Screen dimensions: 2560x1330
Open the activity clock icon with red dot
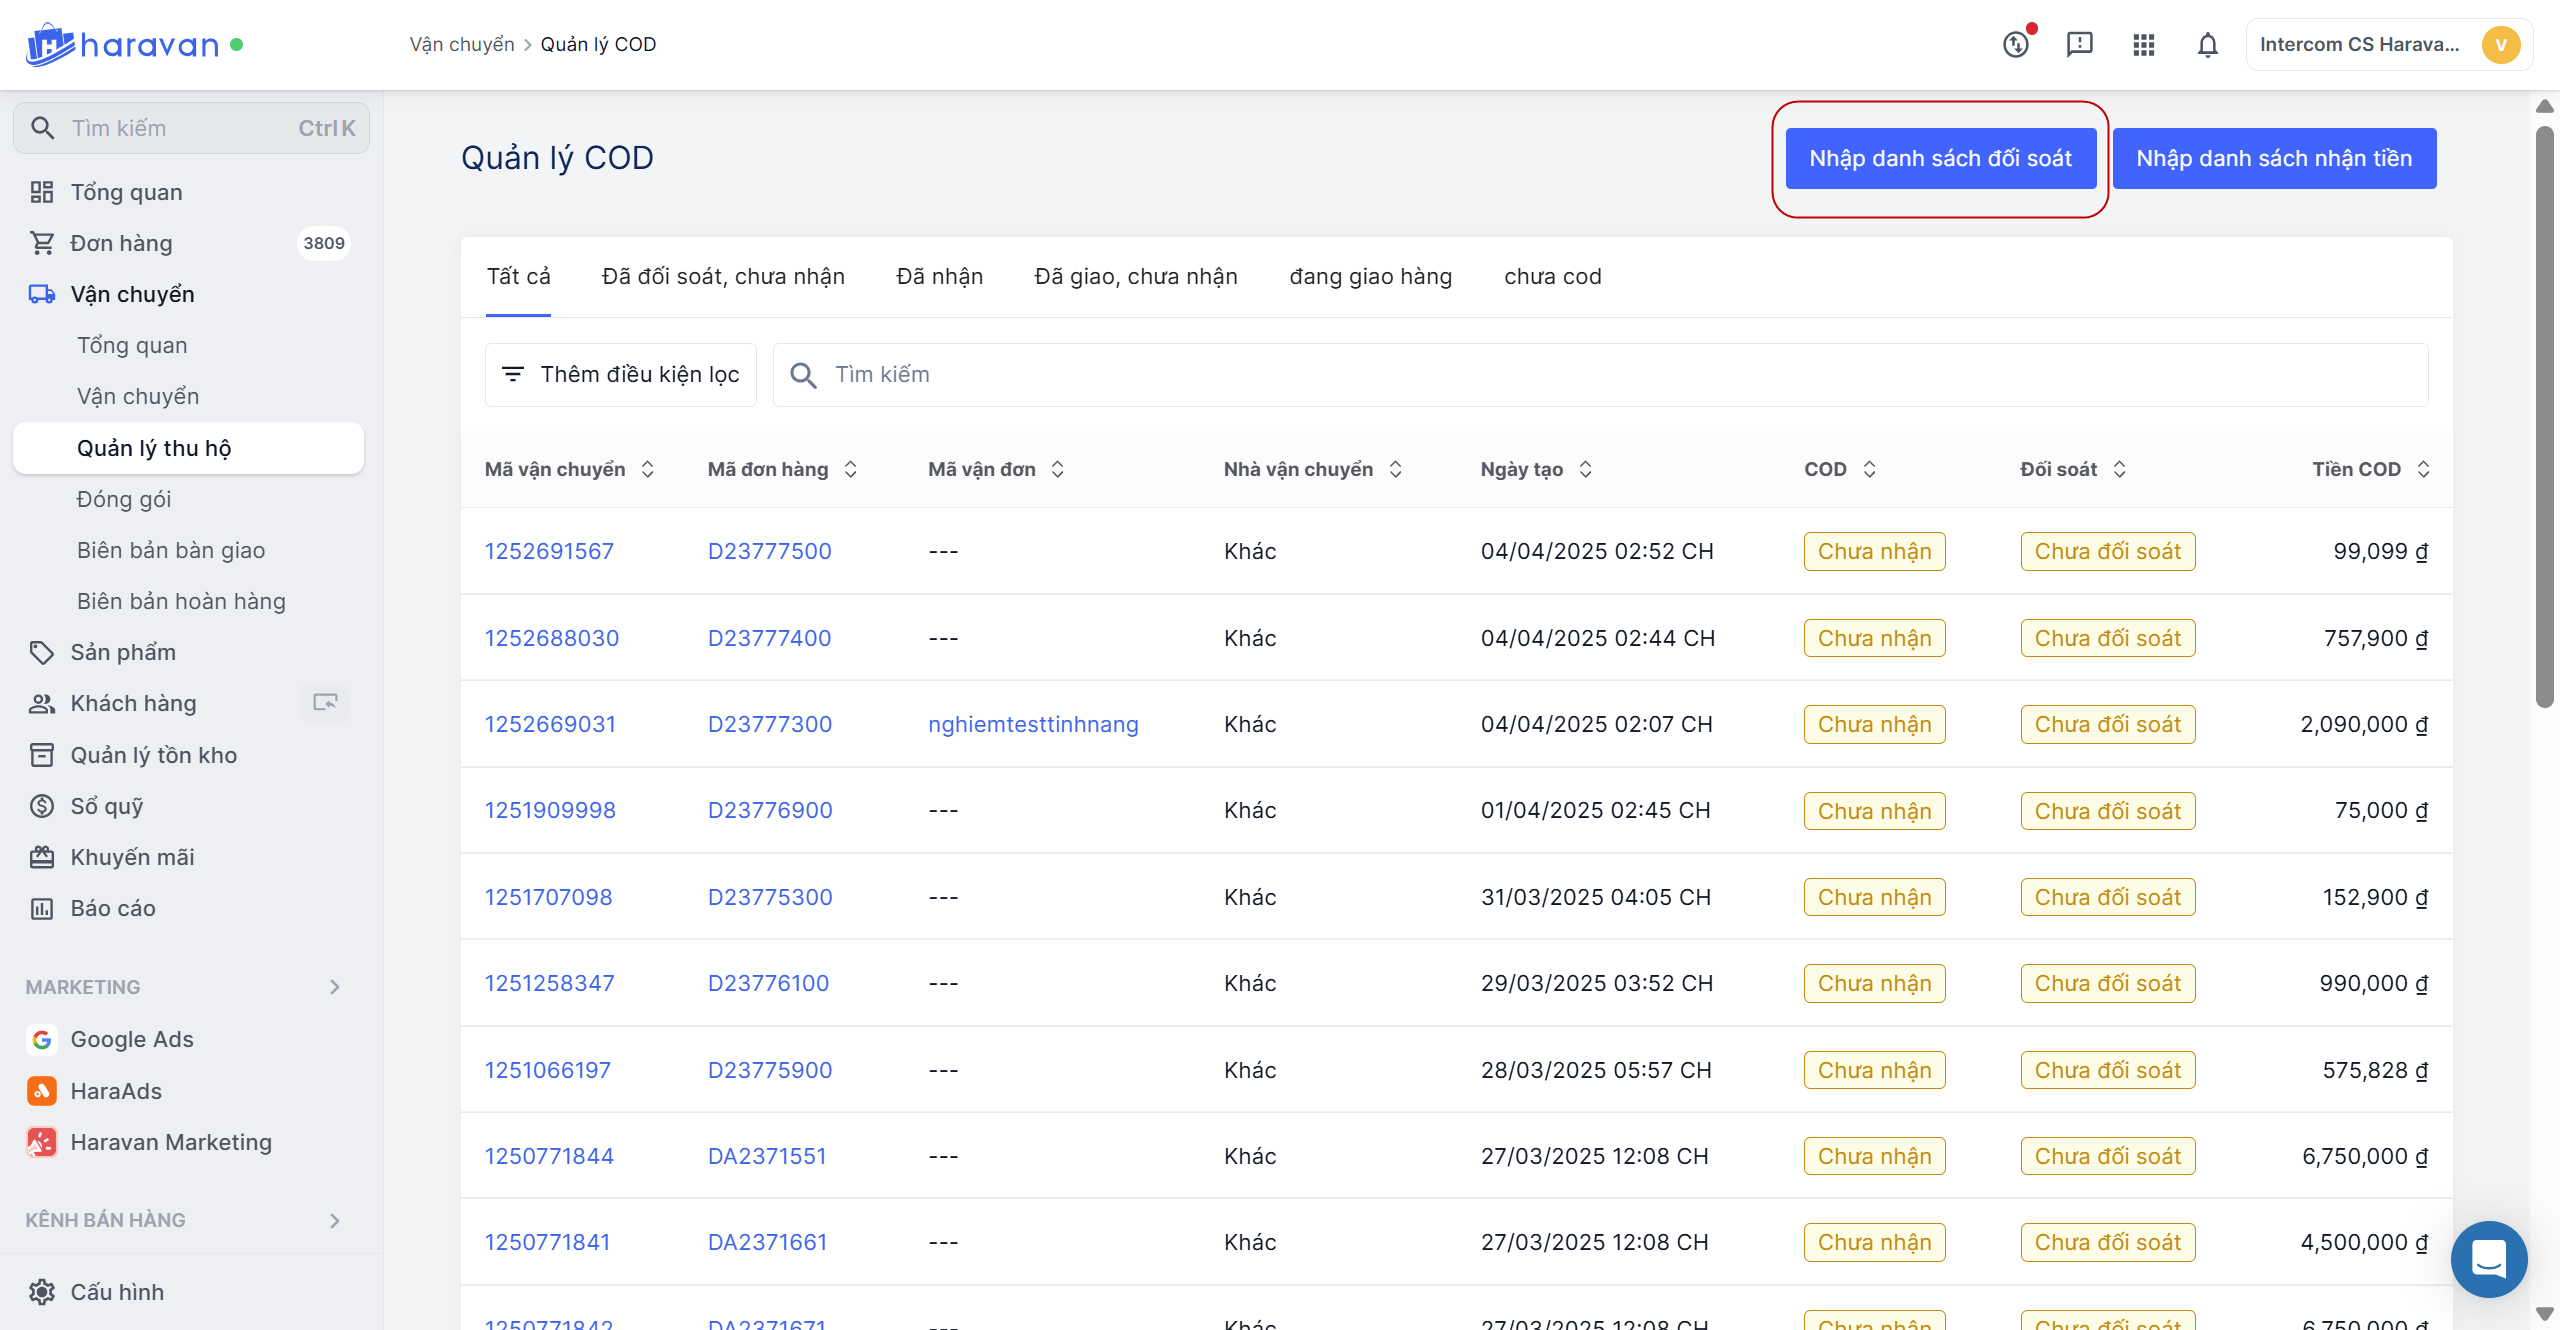click(2016, 45)
